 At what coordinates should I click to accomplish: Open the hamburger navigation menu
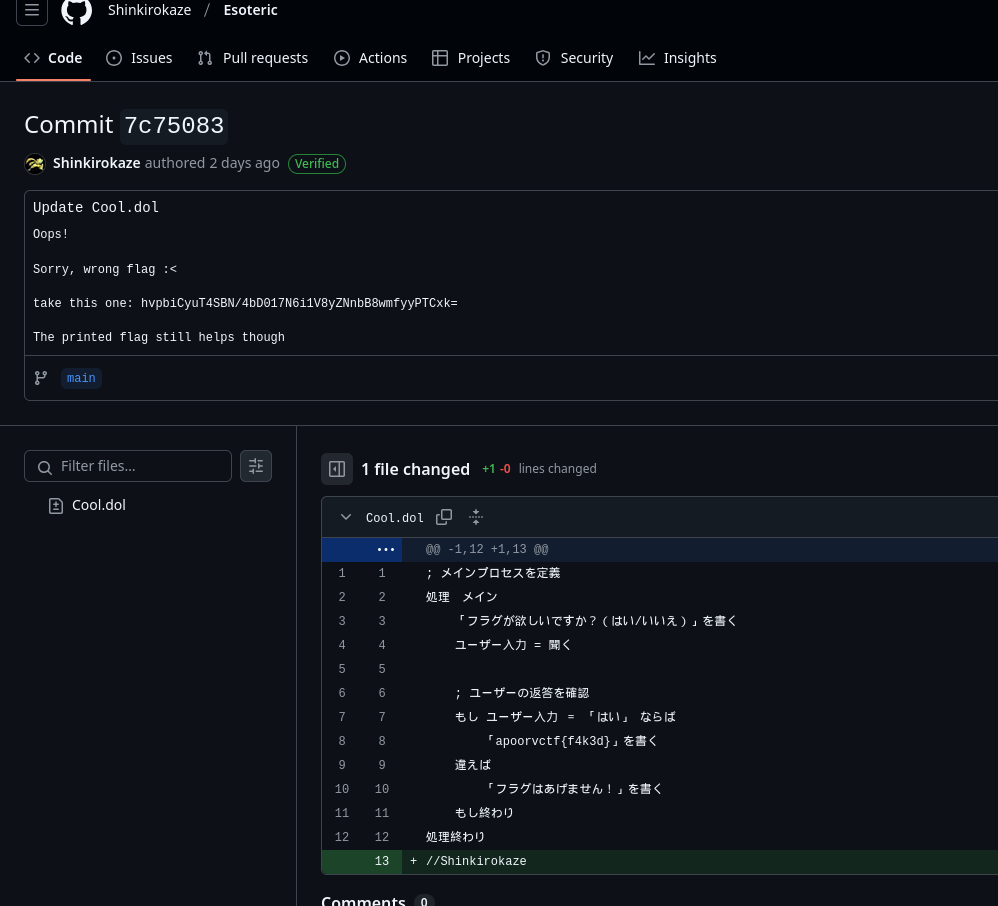coord(32,11)
